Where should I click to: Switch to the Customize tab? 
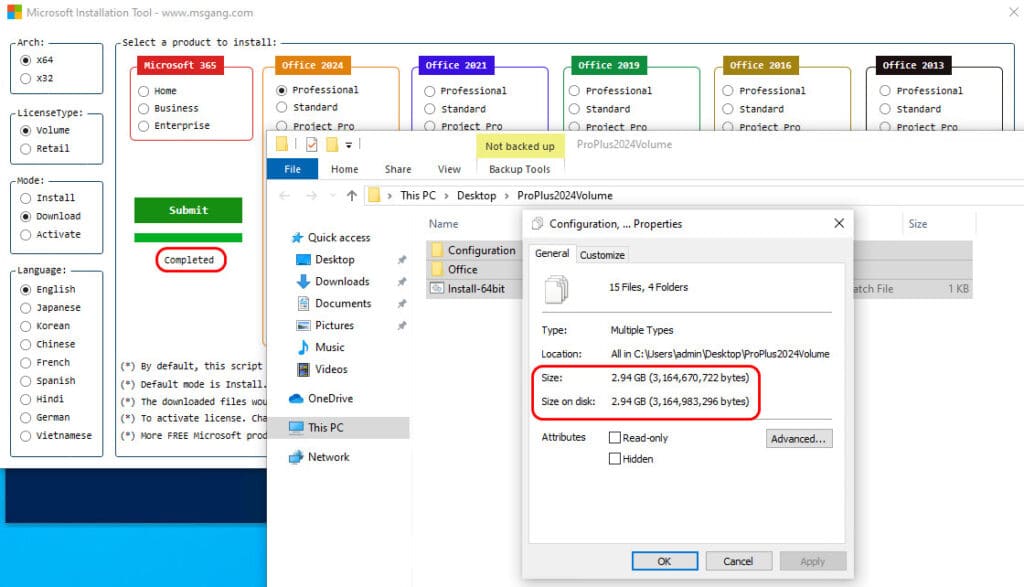pyautogui.click(x=602, y=255)
